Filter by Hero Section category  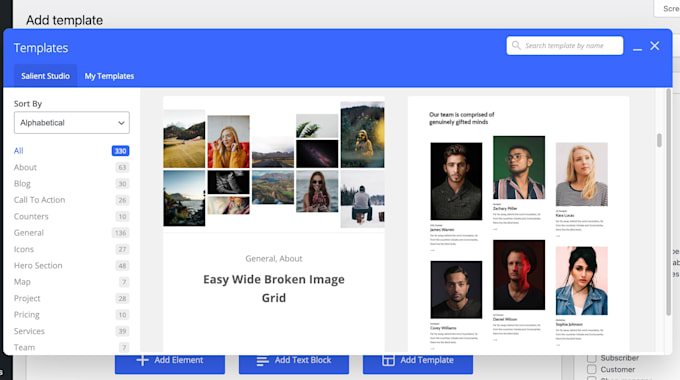point(38,265)
